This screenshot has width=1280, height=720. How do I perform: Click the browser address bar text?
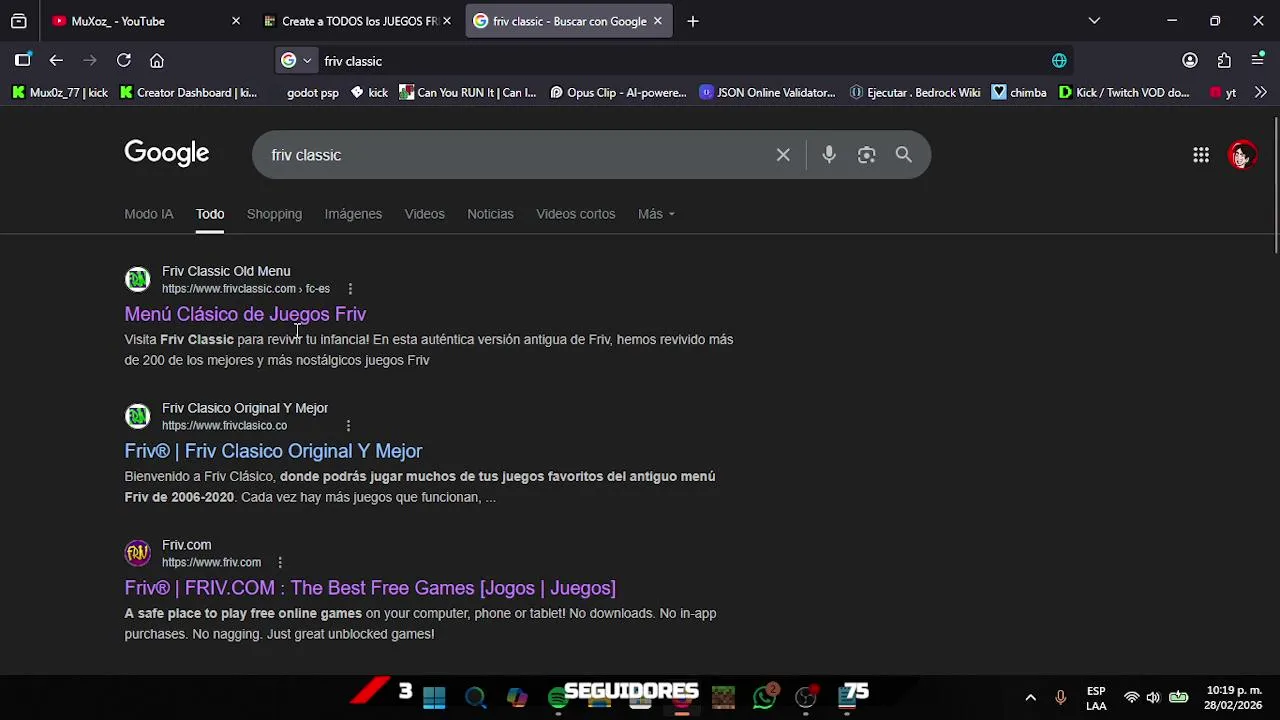pos(353,61)
